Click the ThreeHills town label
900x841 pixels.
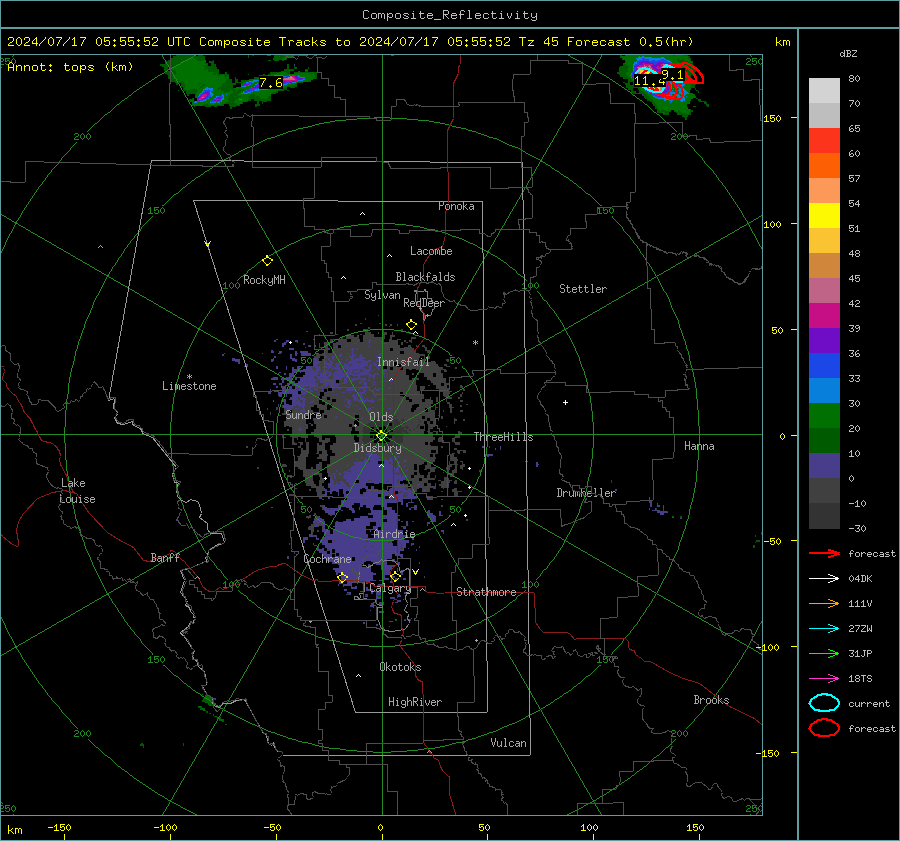pos(503,437)
